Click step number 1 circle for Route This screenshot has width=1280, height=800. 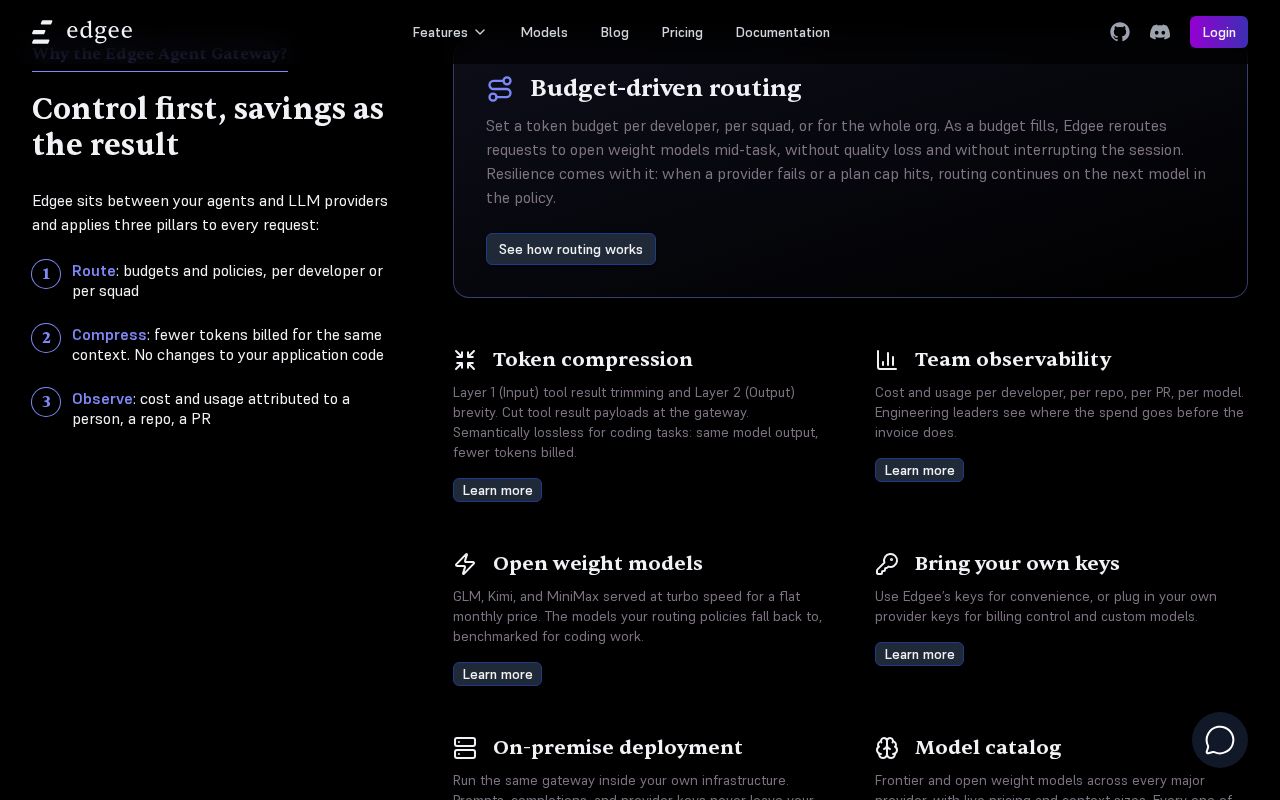point(46,274)
